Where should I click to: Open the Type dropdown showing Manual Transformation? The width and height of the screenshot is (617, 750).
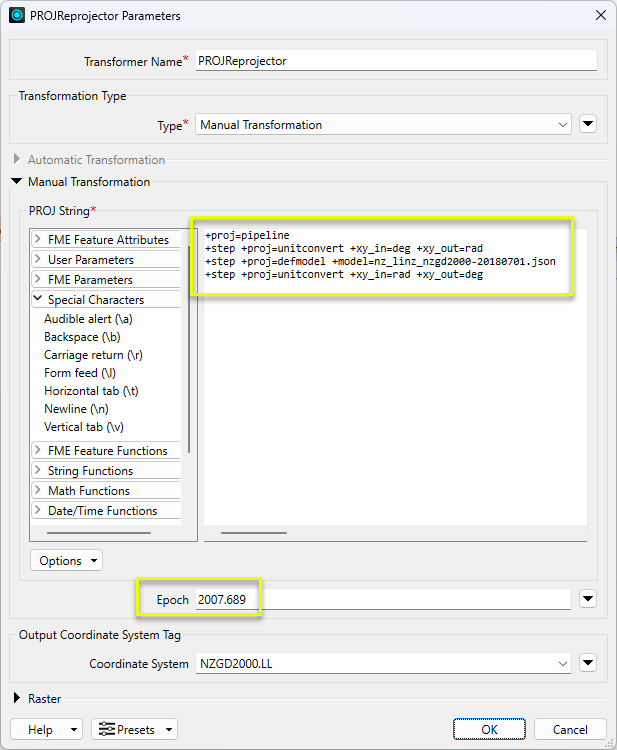[x=383, y=125]
